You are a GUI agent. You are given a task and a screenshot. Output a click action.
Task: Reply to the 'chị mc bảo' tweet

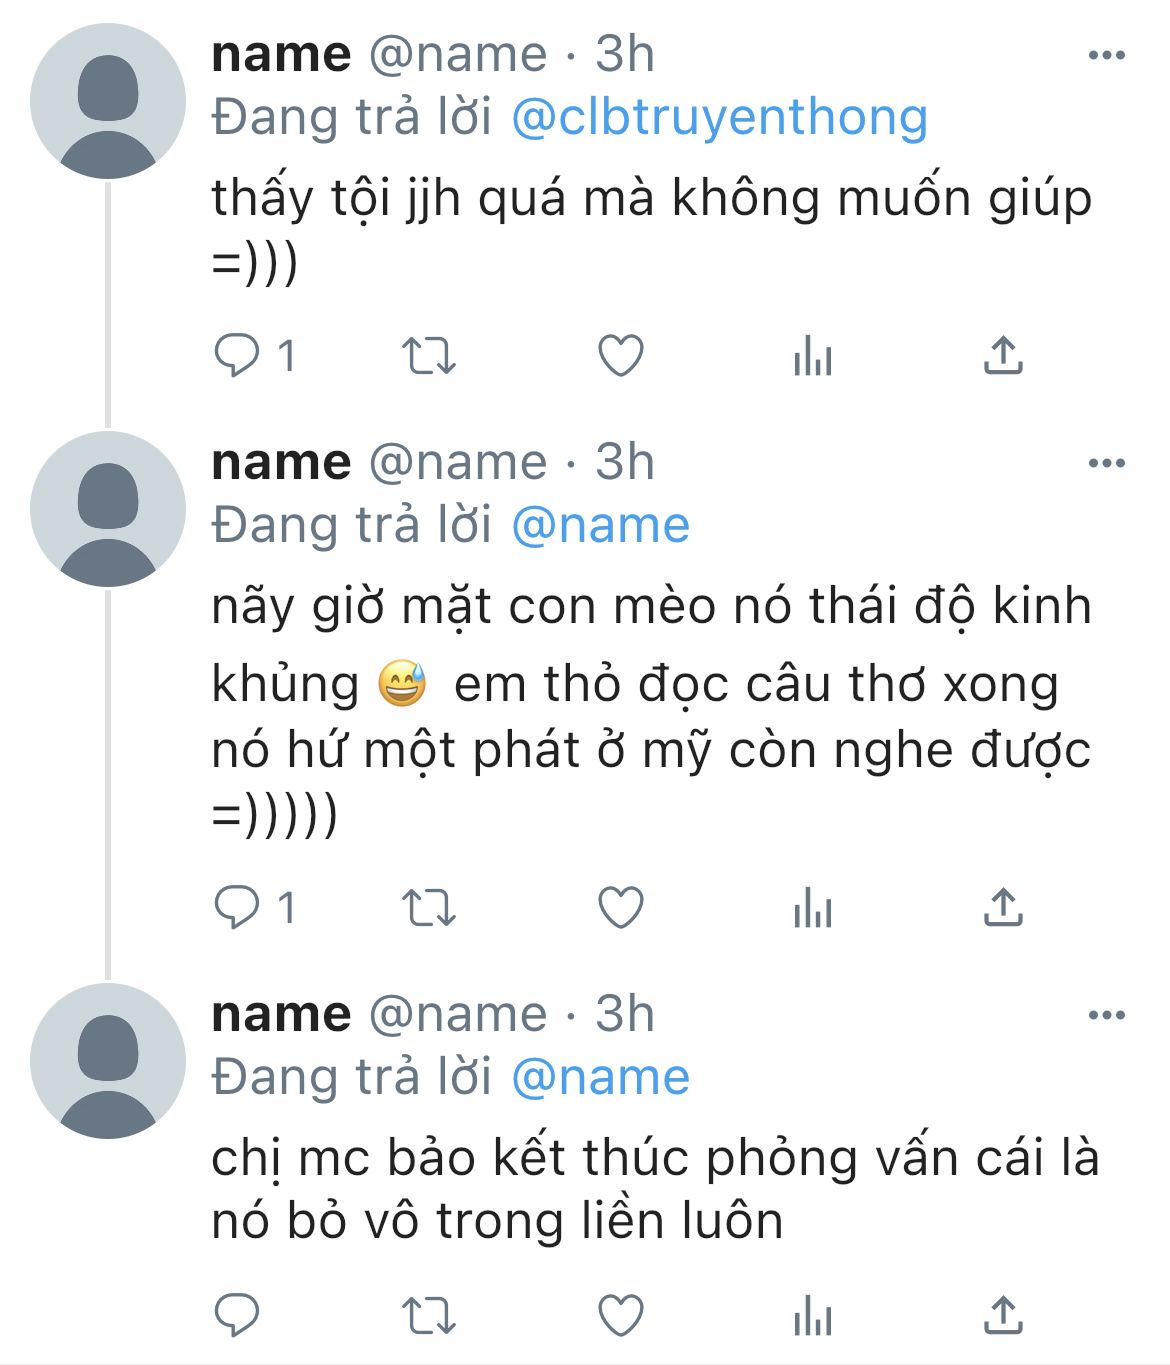click(x=237, y=1315)
